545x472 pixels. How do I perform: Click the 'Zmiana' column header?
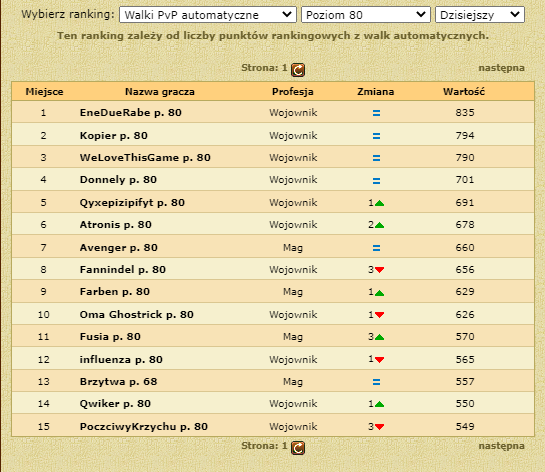click(376, 92)
